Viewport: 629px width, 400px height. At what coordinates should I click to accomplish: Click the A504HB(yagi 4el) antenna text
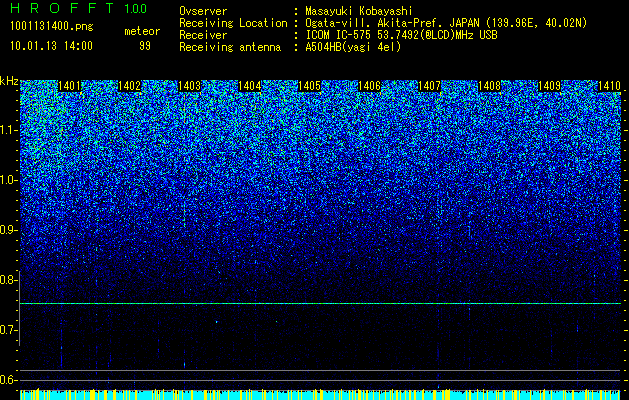[x=353, y=47]
